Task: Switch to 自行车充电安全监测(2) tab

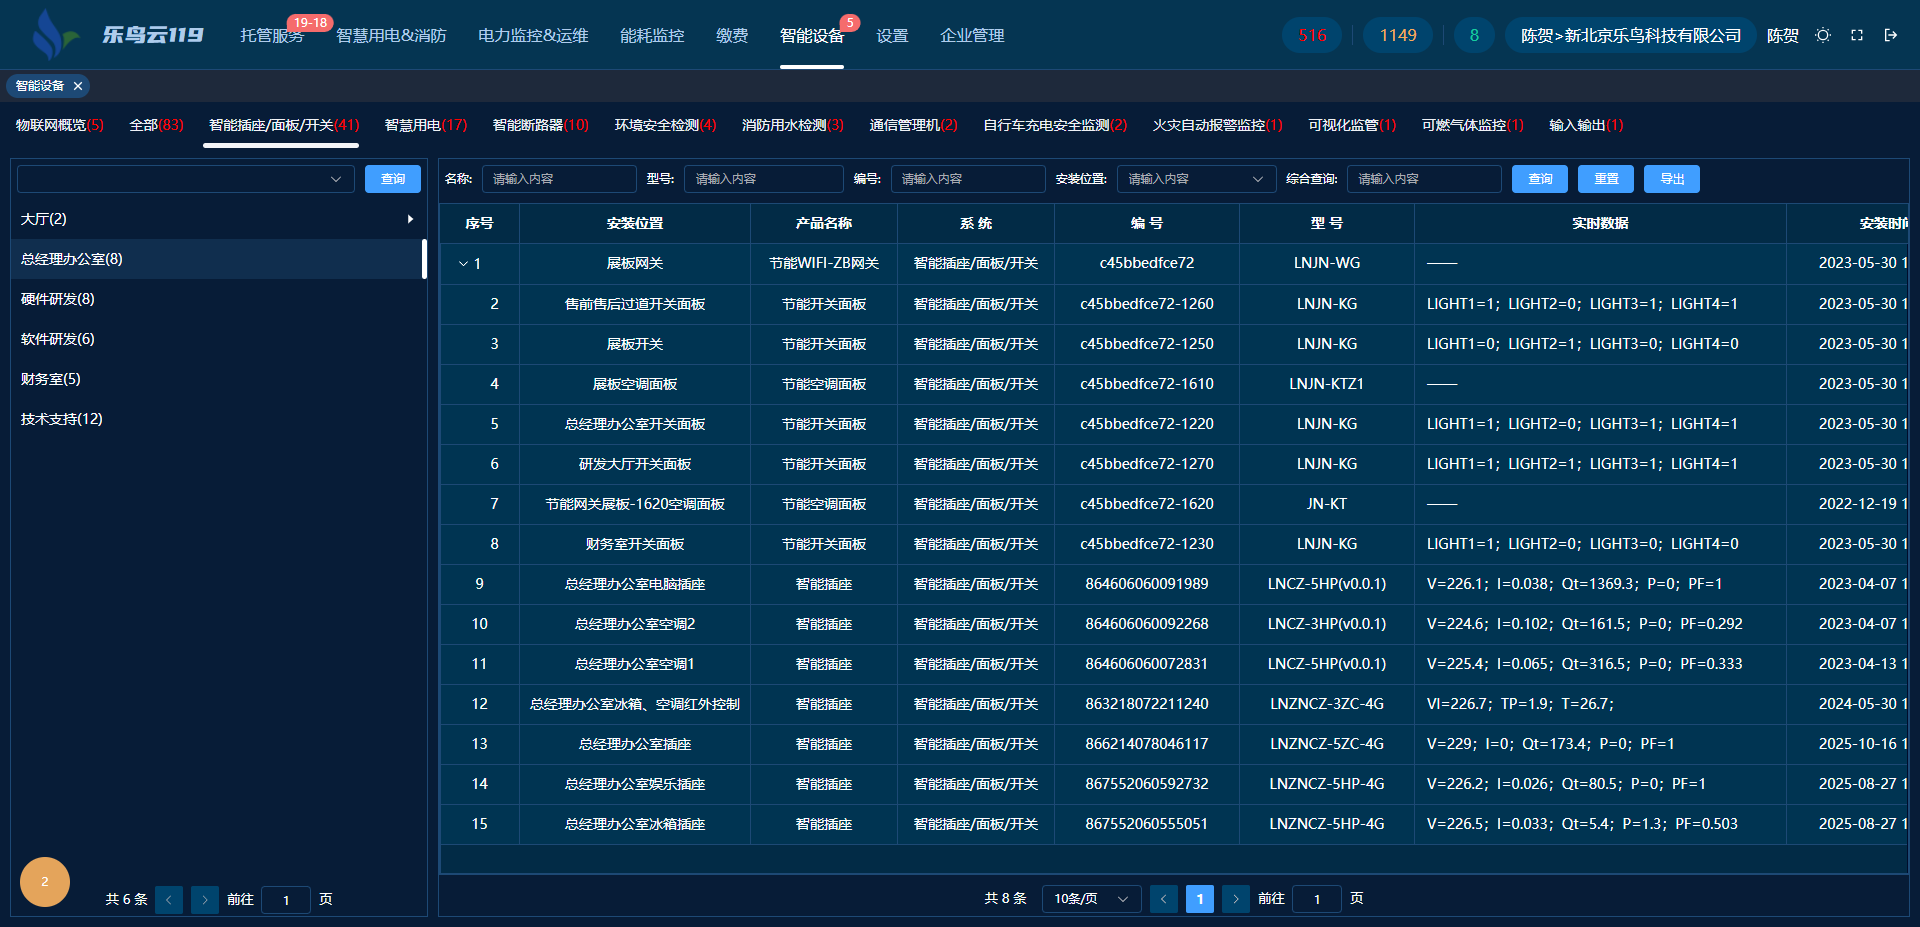Action: tap(1055, 125)
